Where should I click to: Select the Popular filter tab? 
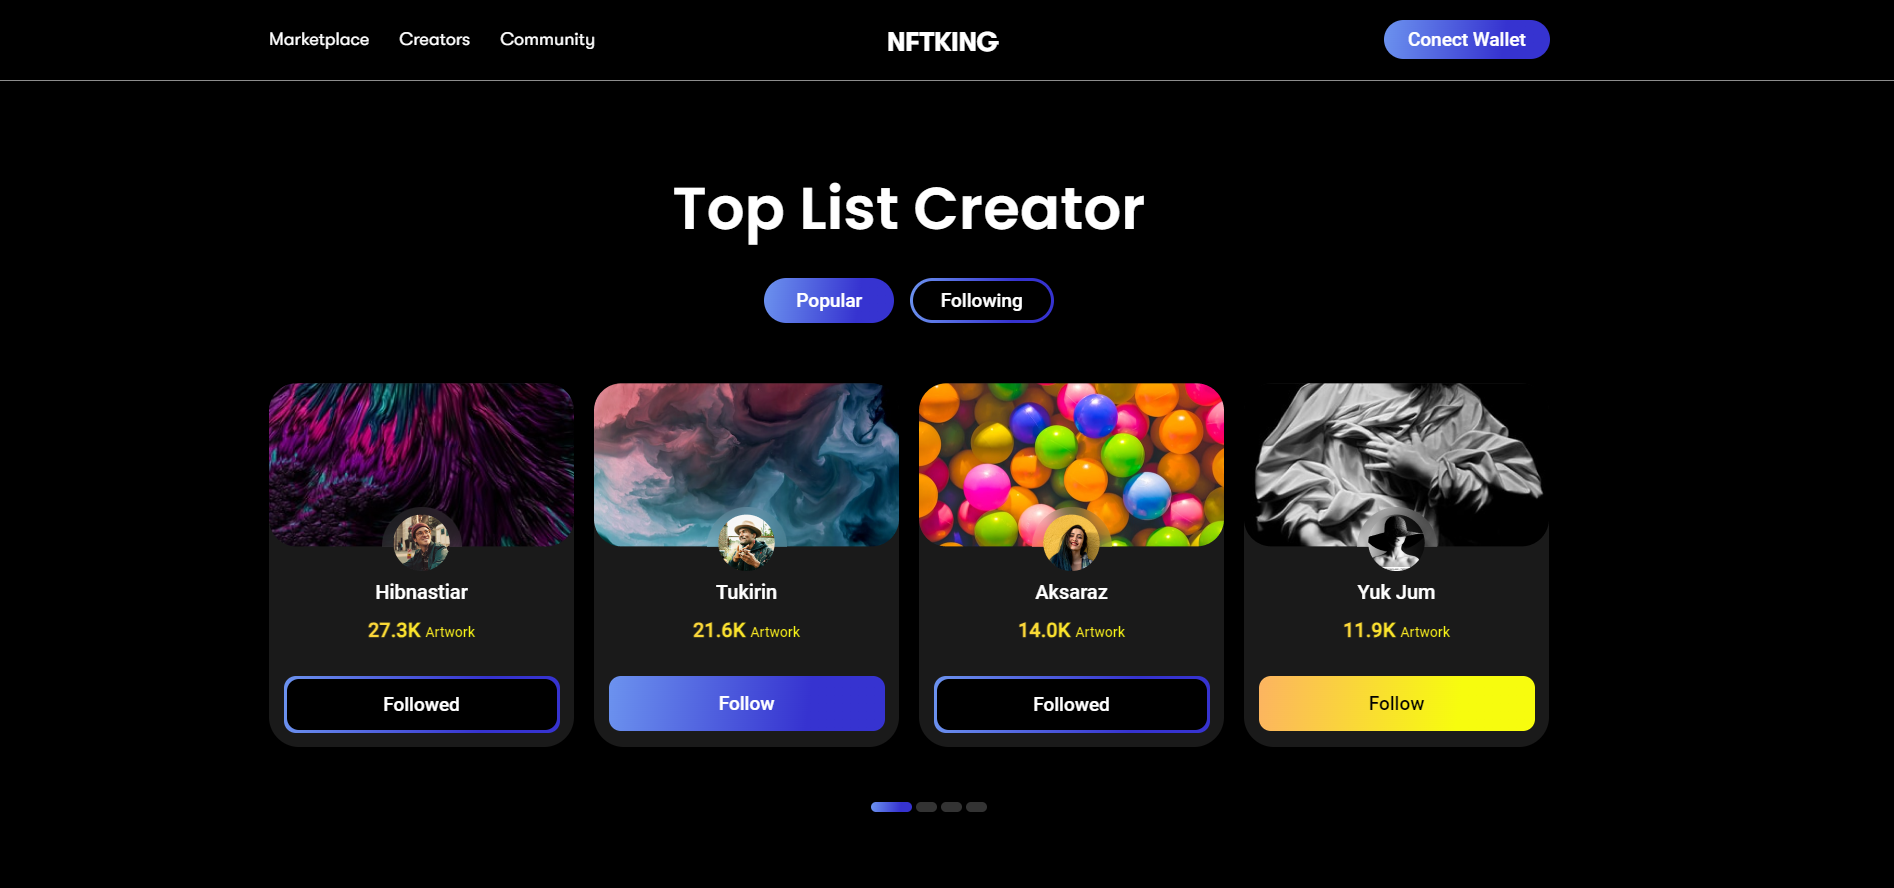(x=828, y=300)
